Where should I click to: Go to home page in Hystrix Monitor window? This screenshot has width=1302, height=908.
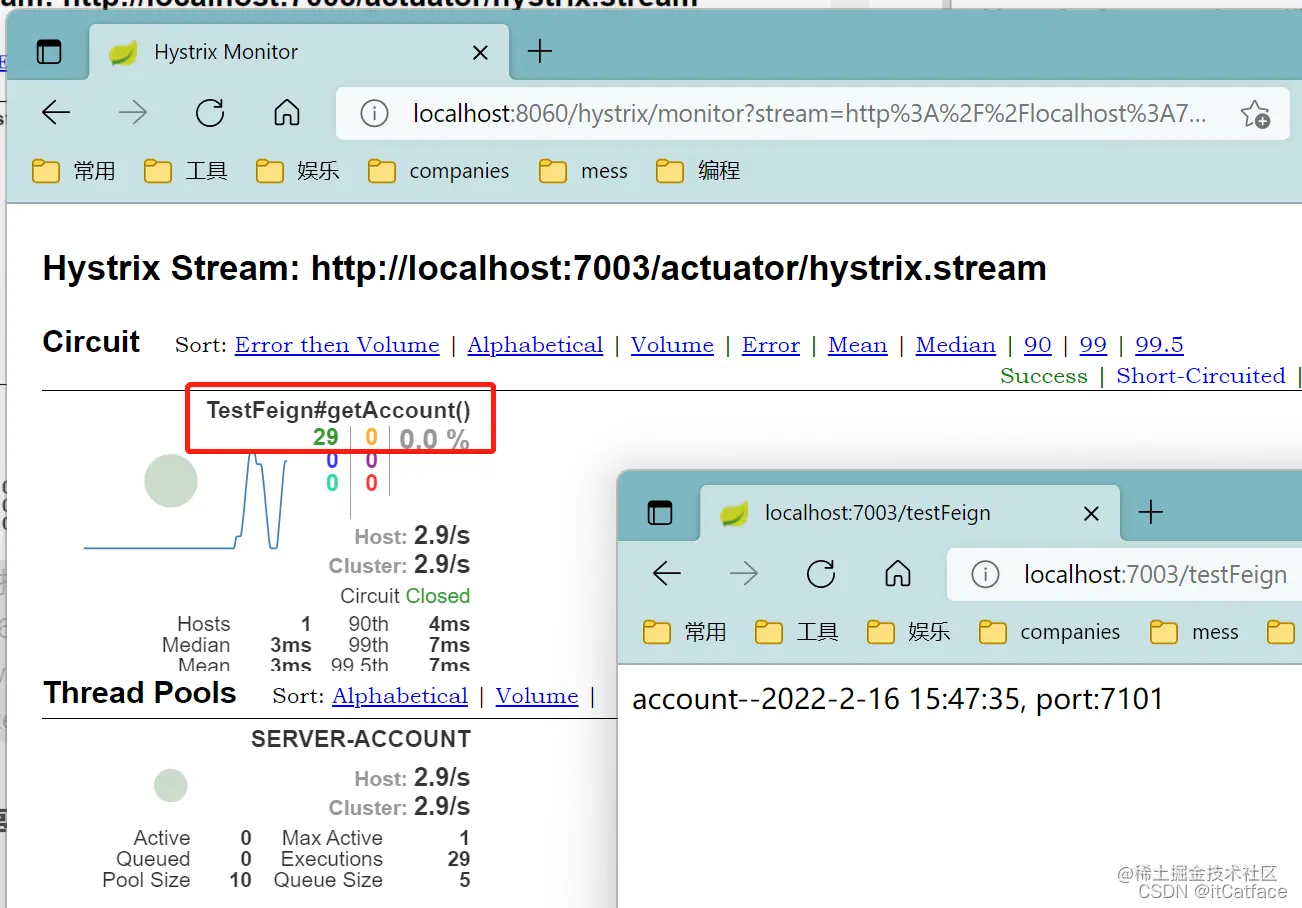(x=287, y=113)
